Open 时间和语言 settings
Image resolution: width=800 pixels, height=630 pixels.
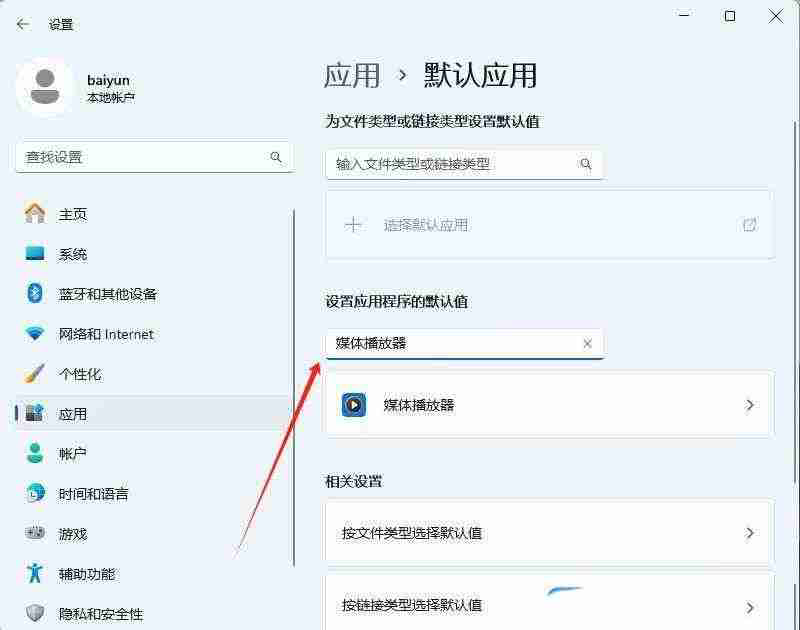[153, 493]
